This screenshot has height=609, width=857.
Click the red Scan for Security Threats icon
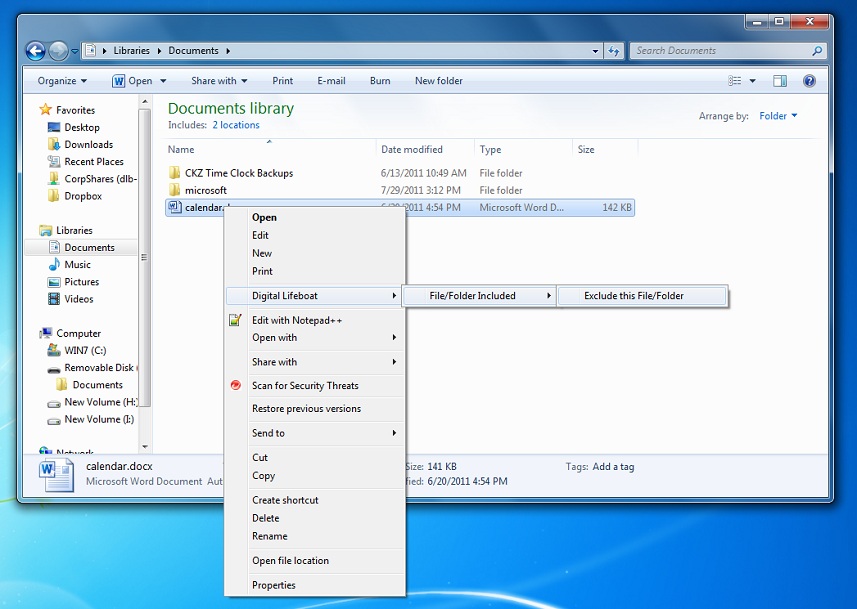click(x=236, y=385)
